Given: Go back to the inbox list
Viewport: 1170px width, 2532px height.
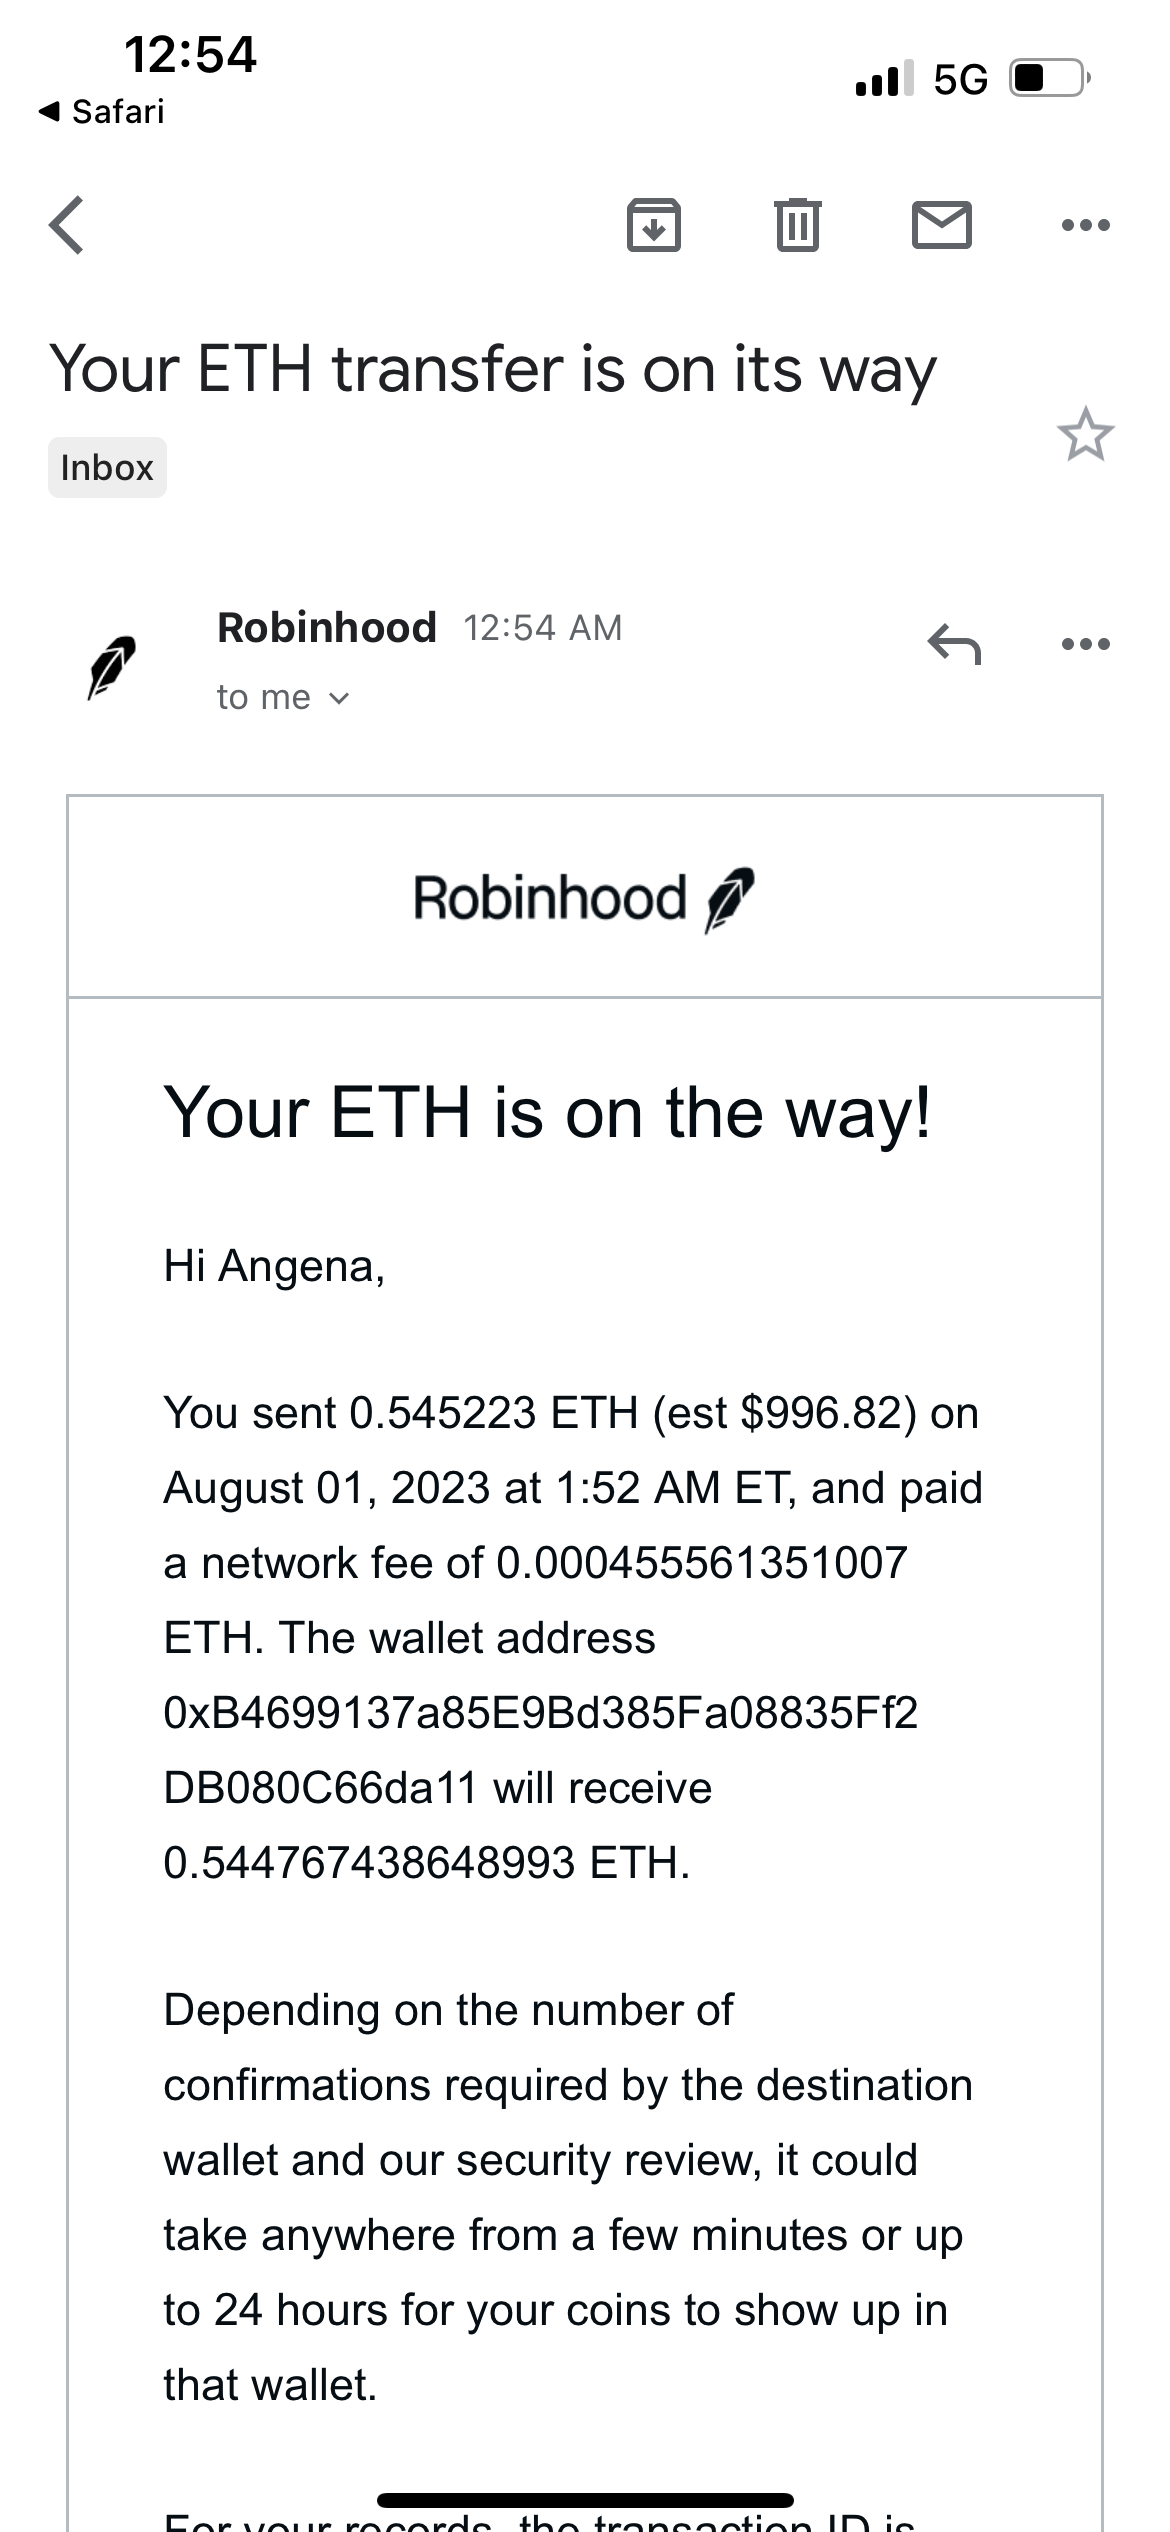Looking at the screenshot, I should [x=67, y=225].
